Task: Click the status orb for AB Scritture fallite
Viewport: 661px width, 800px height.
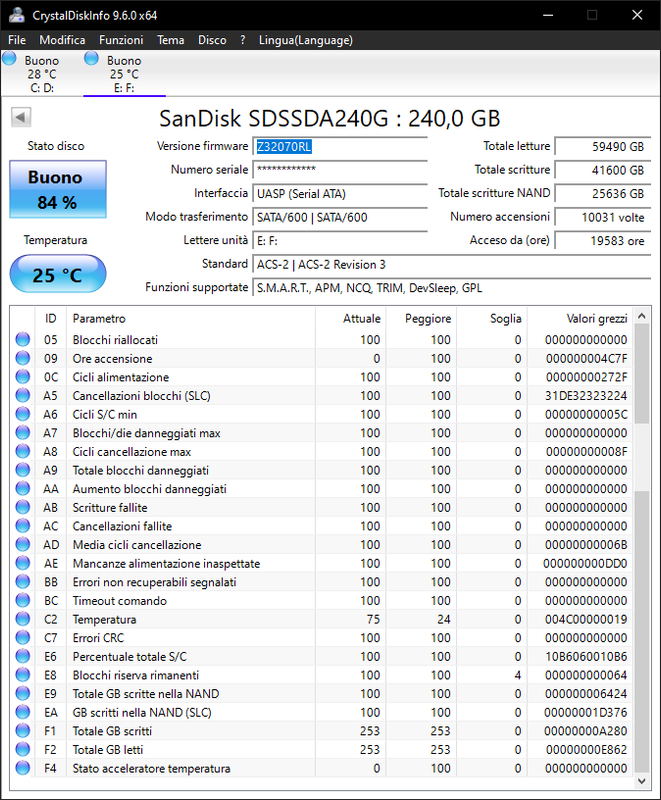Action: pos(23,507)
